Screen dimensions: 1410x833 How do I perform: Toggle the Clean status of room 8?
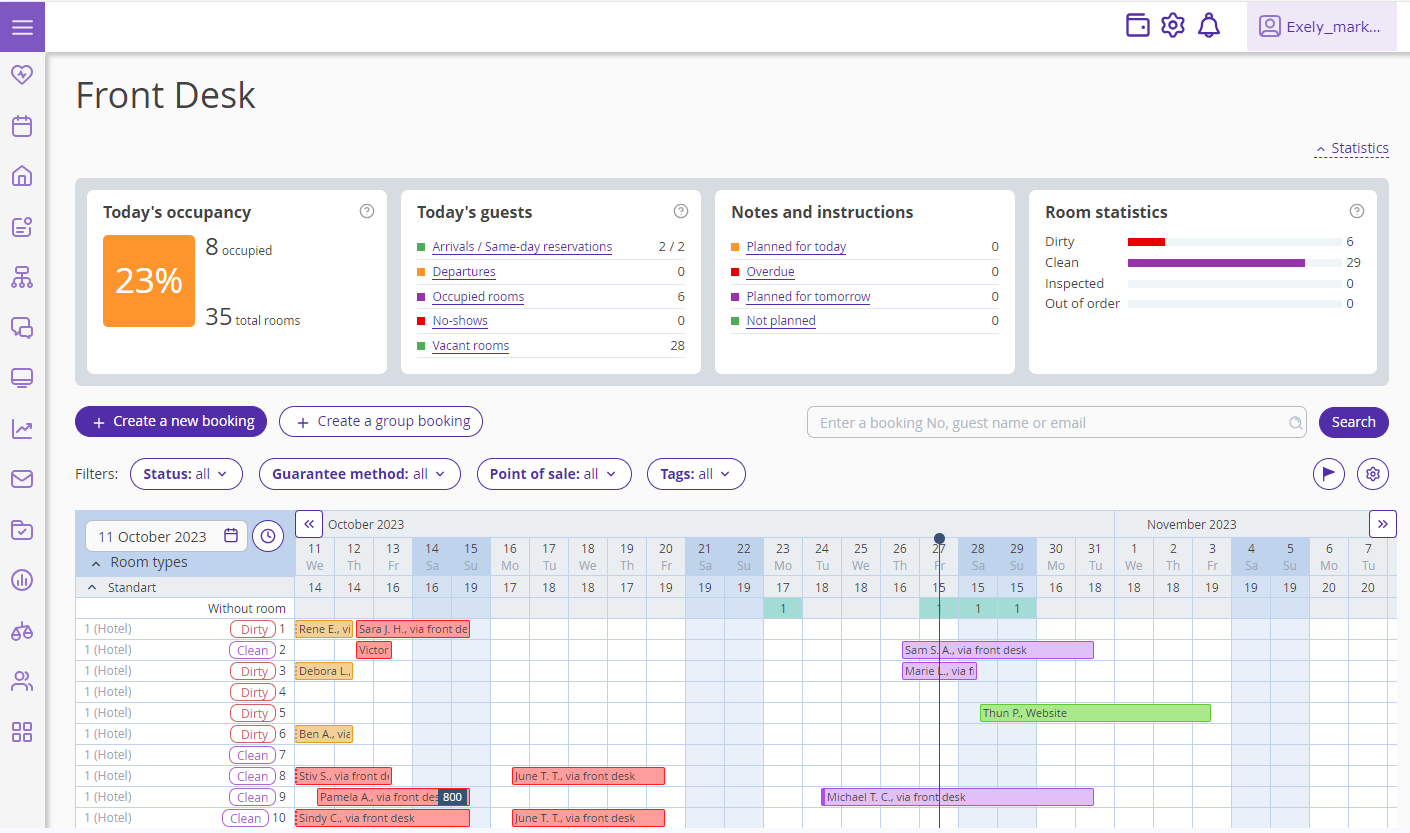click(253, 776)
